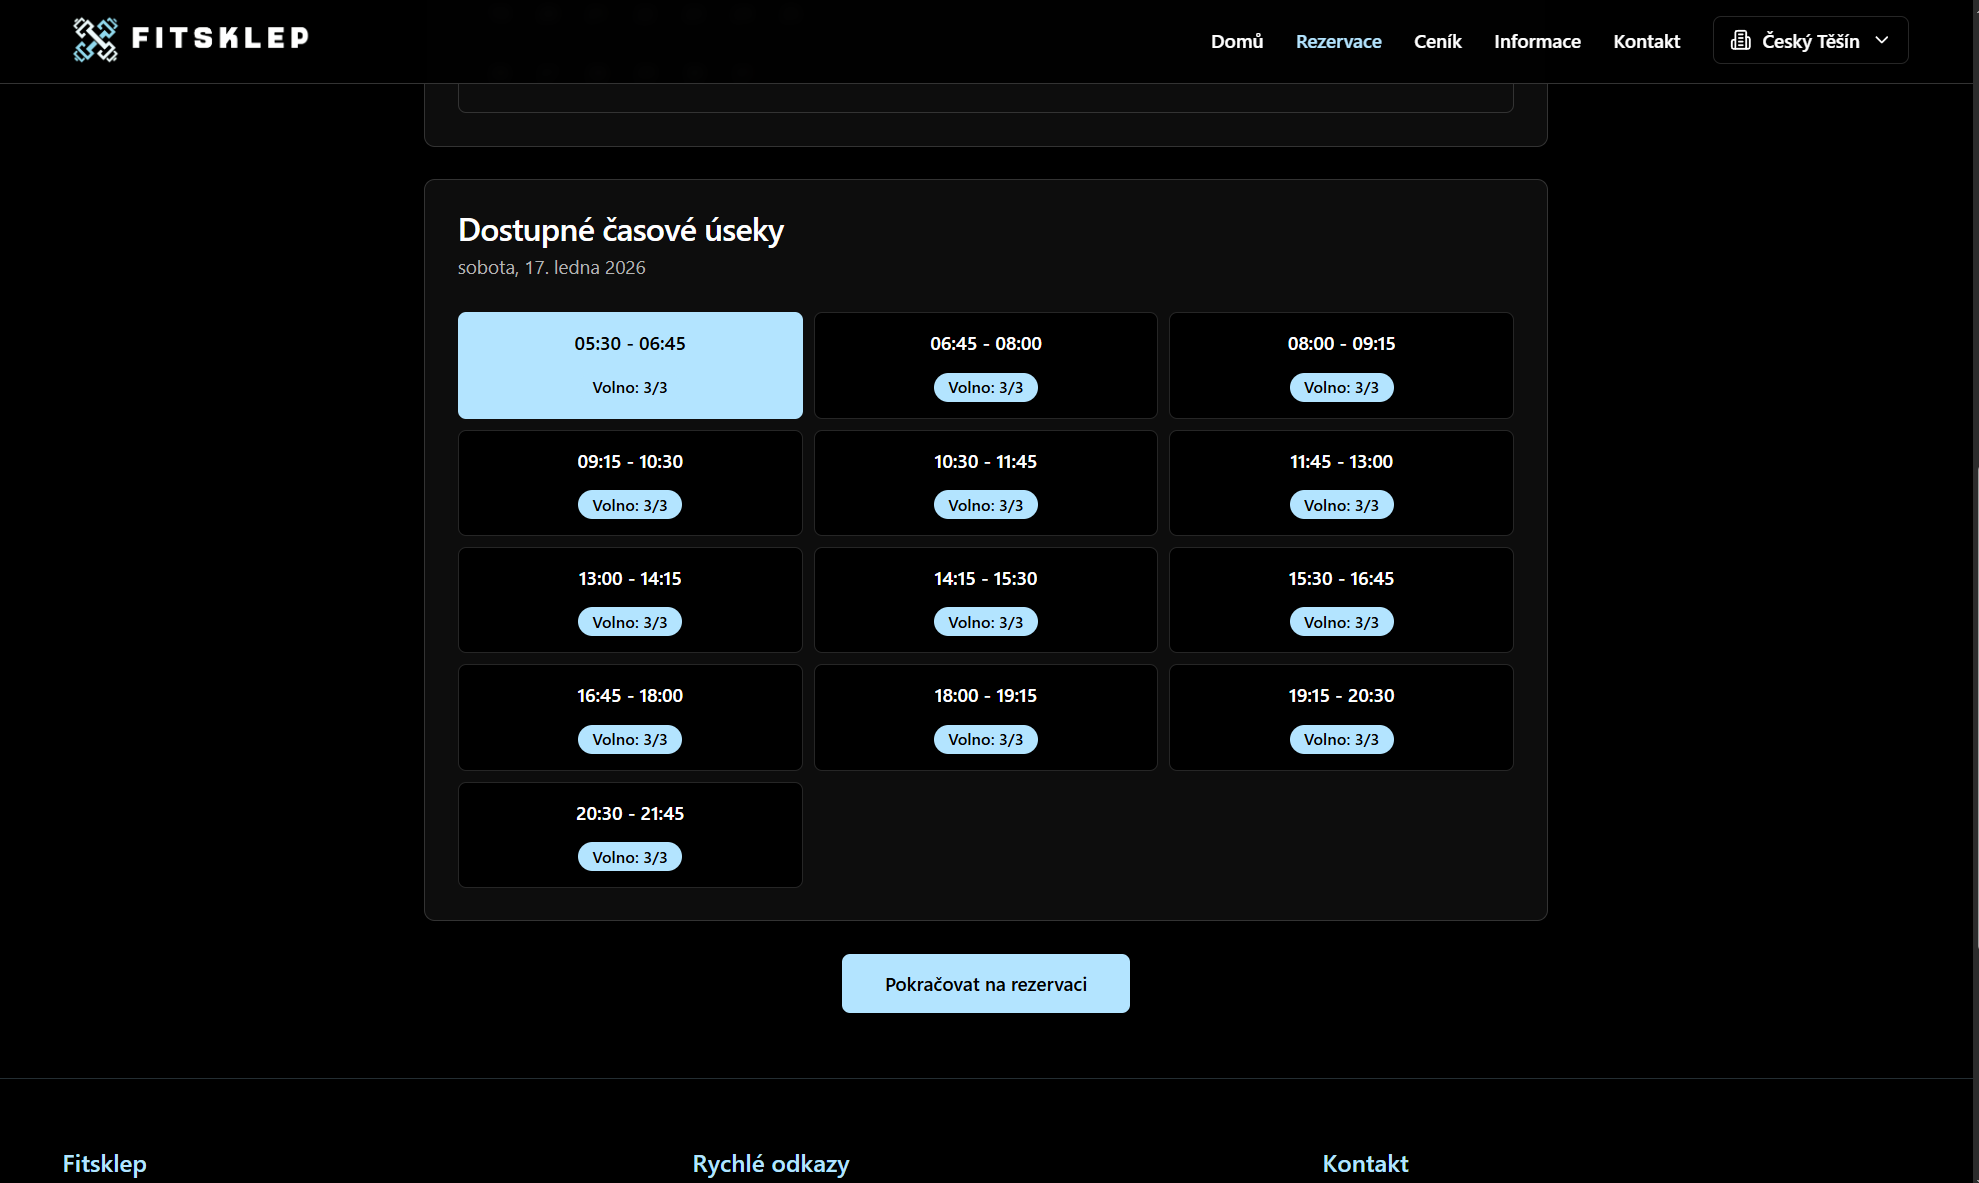The height and width of the screenshot is (1183, 1979).
Task: Navigate to the Kontakt page in the header
Action: (x=1646, y=41)
